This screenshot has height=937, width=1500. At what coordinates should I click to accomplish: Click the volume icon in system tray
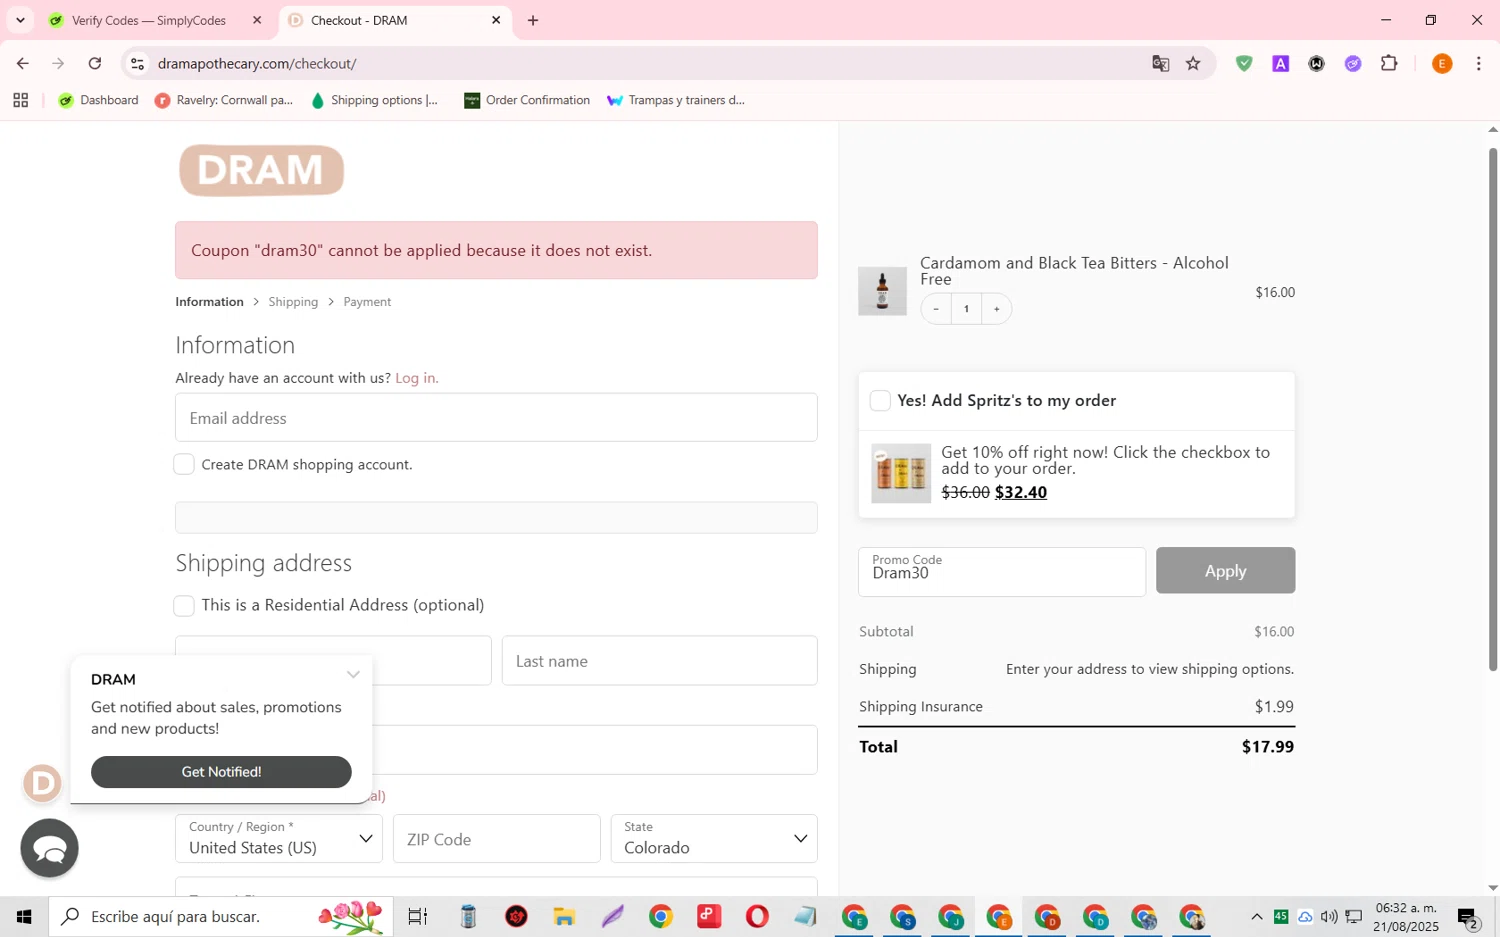tap(1329, 916)
